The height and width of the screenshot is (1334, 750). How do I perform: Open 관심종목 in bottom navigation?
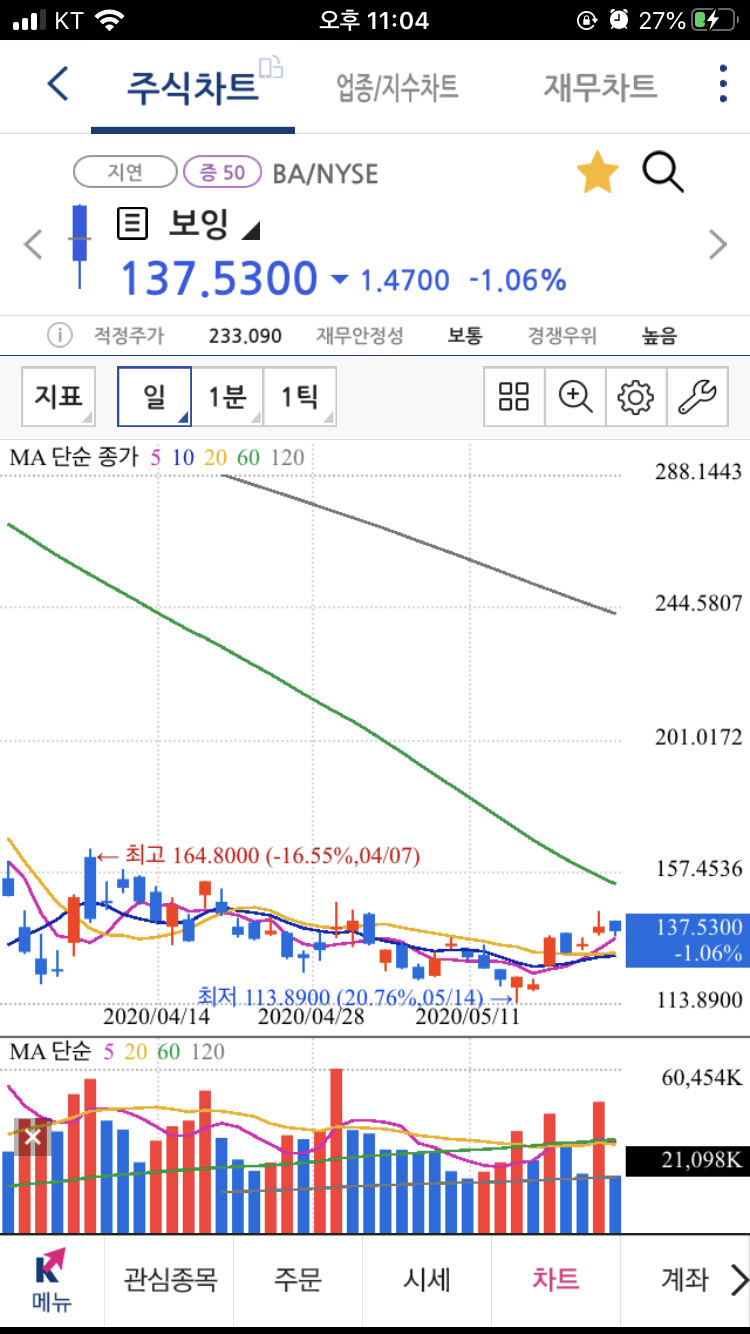(x=169, y=1279)
